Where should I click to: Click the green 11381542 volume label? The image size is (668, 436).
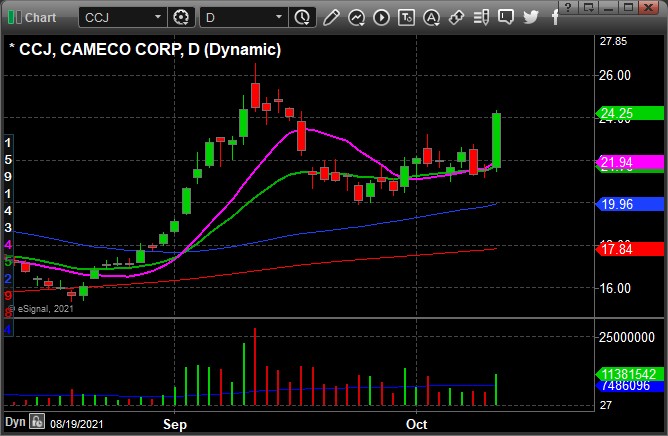pyautogui.click(x=630, y=374)
